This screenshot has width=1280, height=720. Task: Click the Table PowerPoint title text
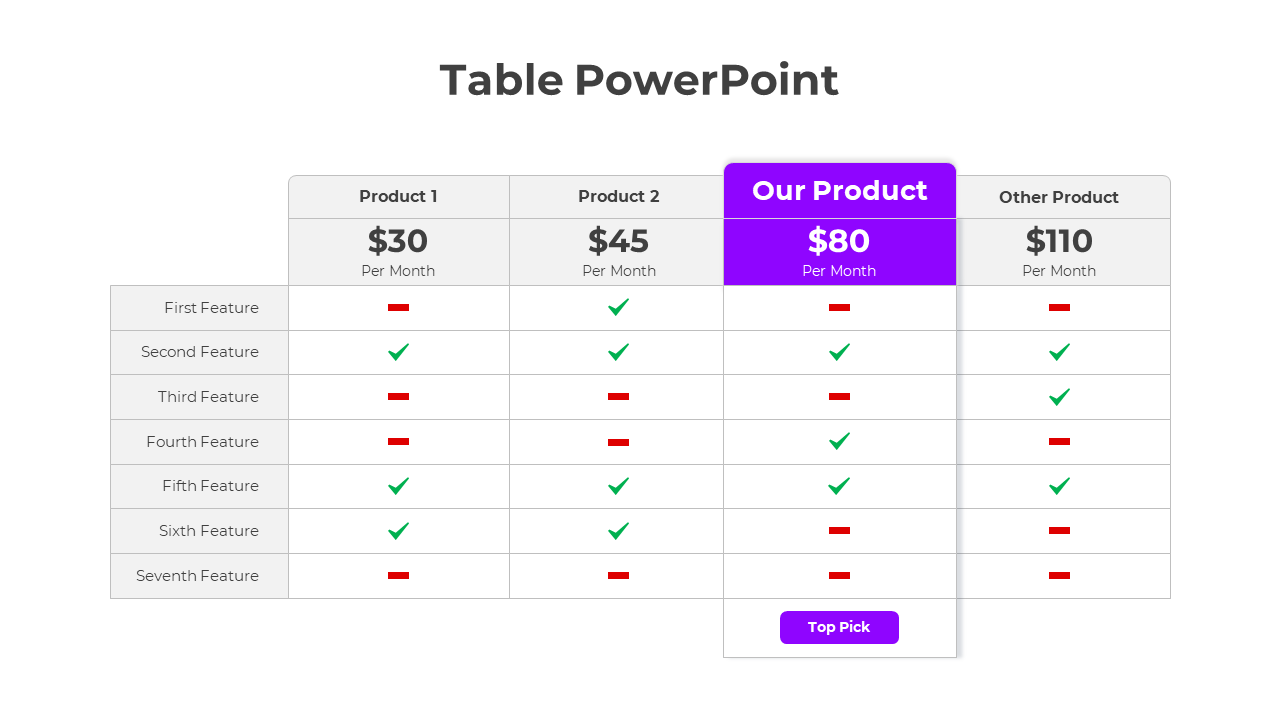click(639, 80)
